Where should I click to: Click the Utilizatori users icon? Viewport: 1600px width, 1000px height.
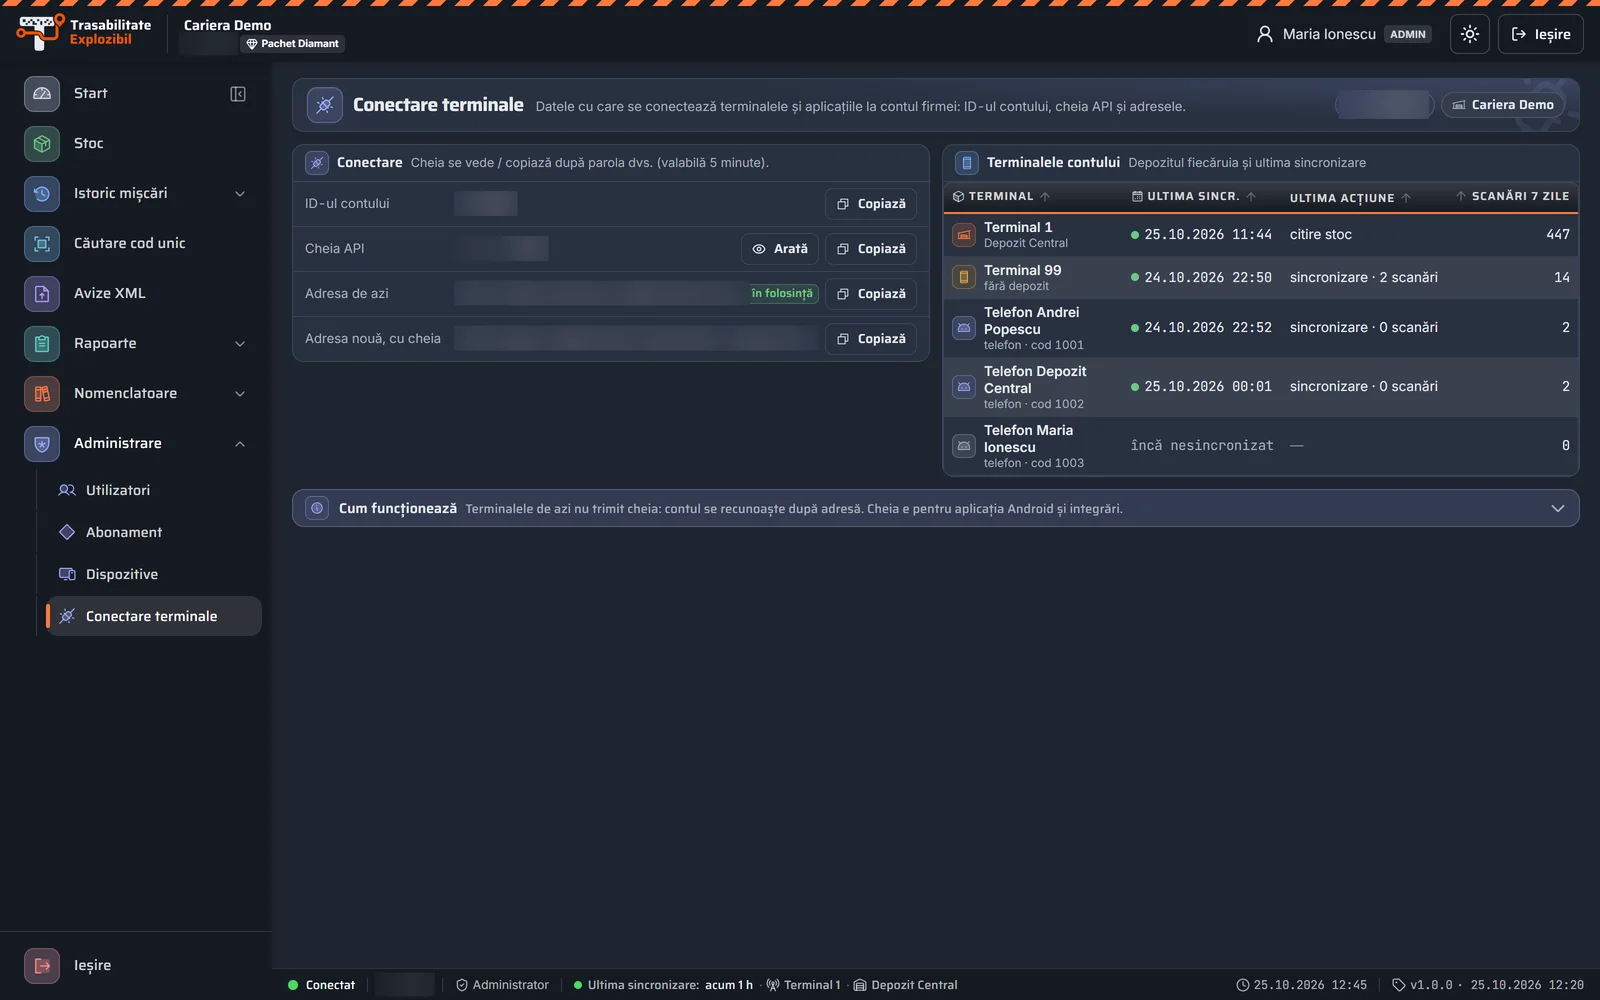point(67,490)
